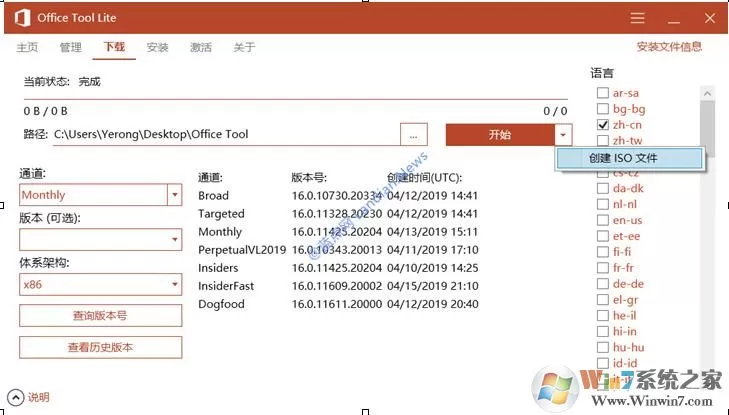The width and height of the screenshot is (729, 415).
Task: Switch to the 管理 tab
Action: (x=70, y=47)
